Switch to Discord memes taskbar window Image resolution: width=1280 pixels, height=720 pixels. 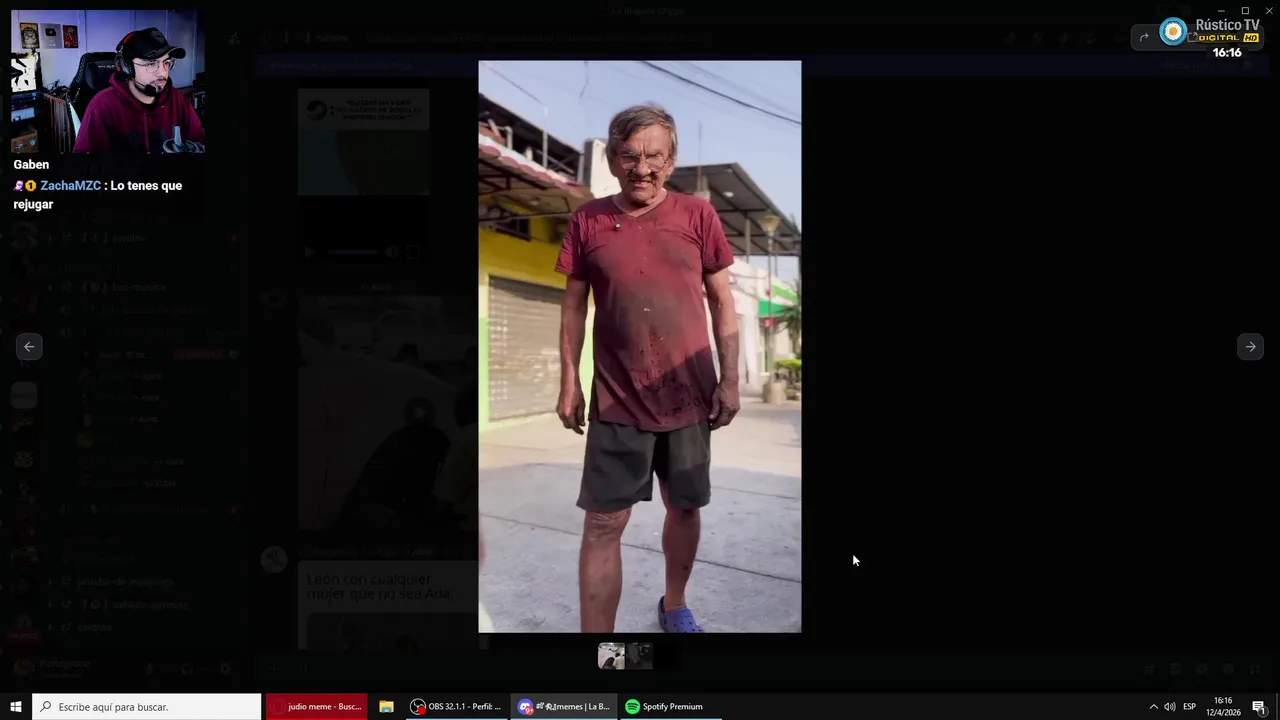pos(564,707)
